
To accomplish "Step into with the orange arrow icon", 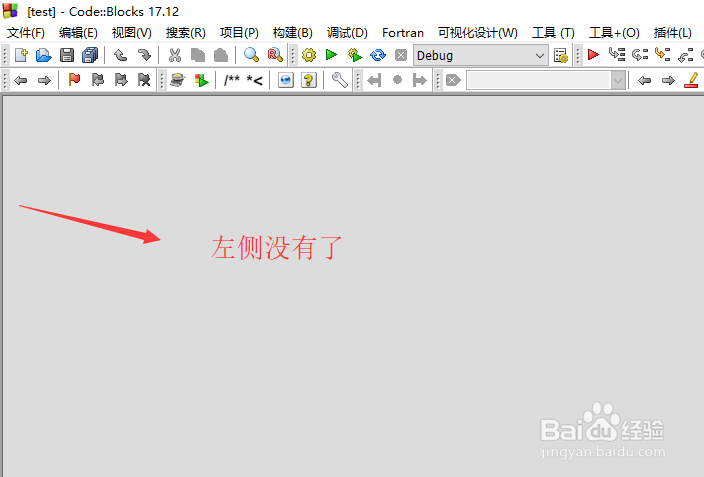I will click(x=663, y=55).
